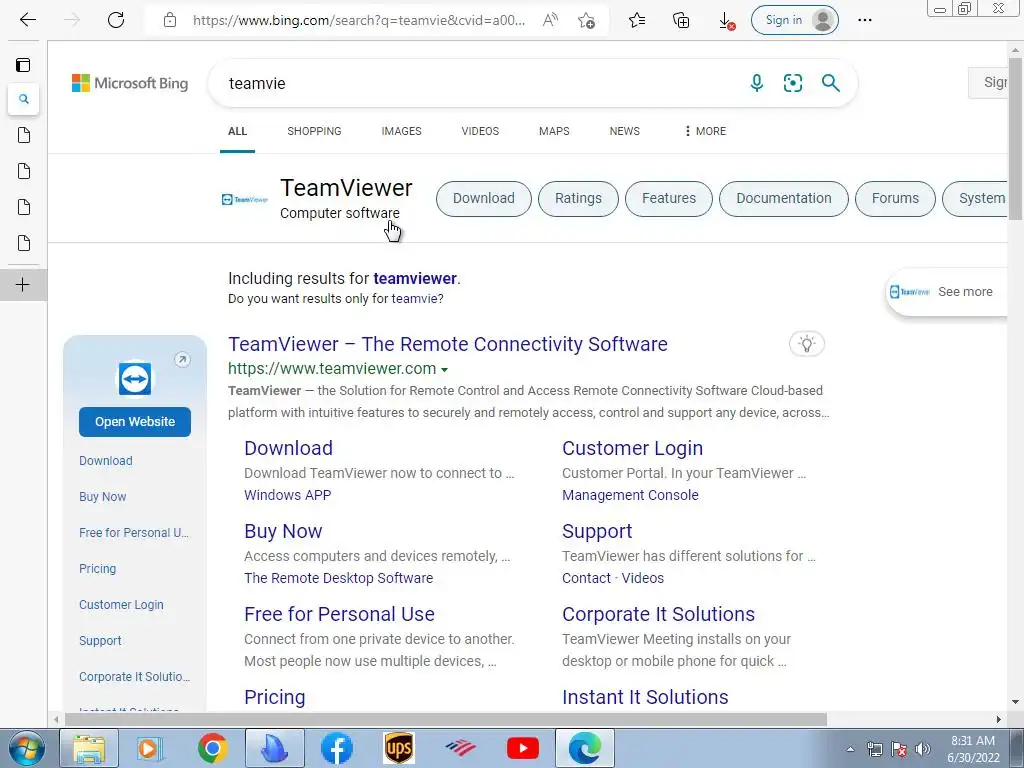This screenshot has width=1024, height=768.
Task: Click See more TeamViewer side button
Action: 947,292
